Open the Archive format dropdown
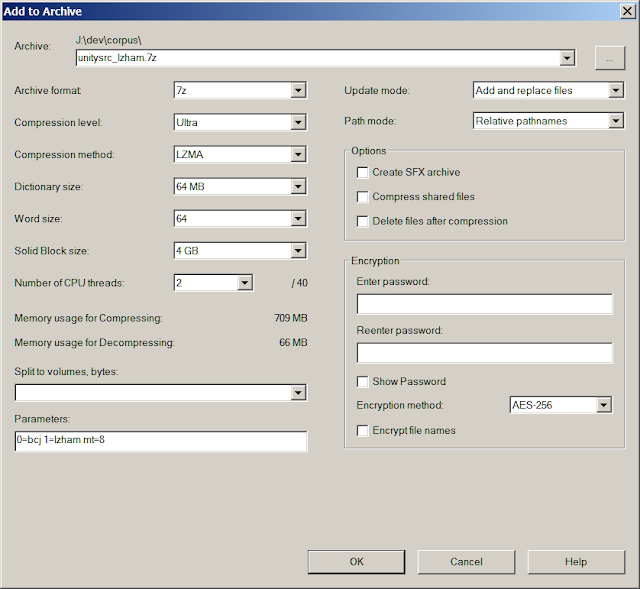Viewport: 640px width, 589px height. click(x=298, y=90)
